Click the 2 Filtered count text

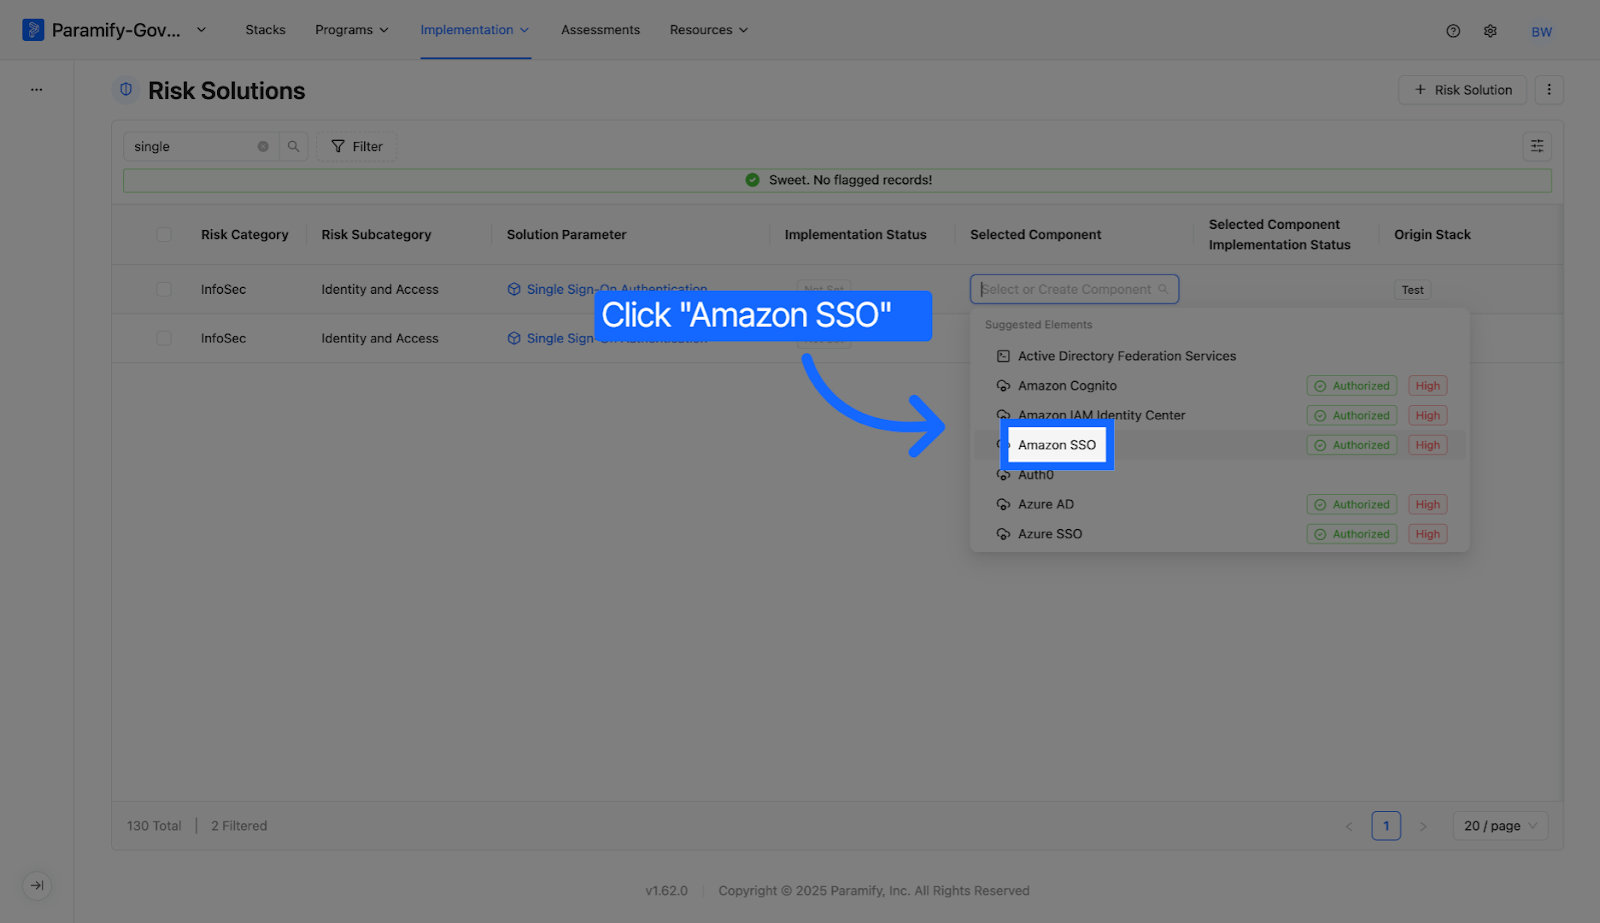pos(239,826)
